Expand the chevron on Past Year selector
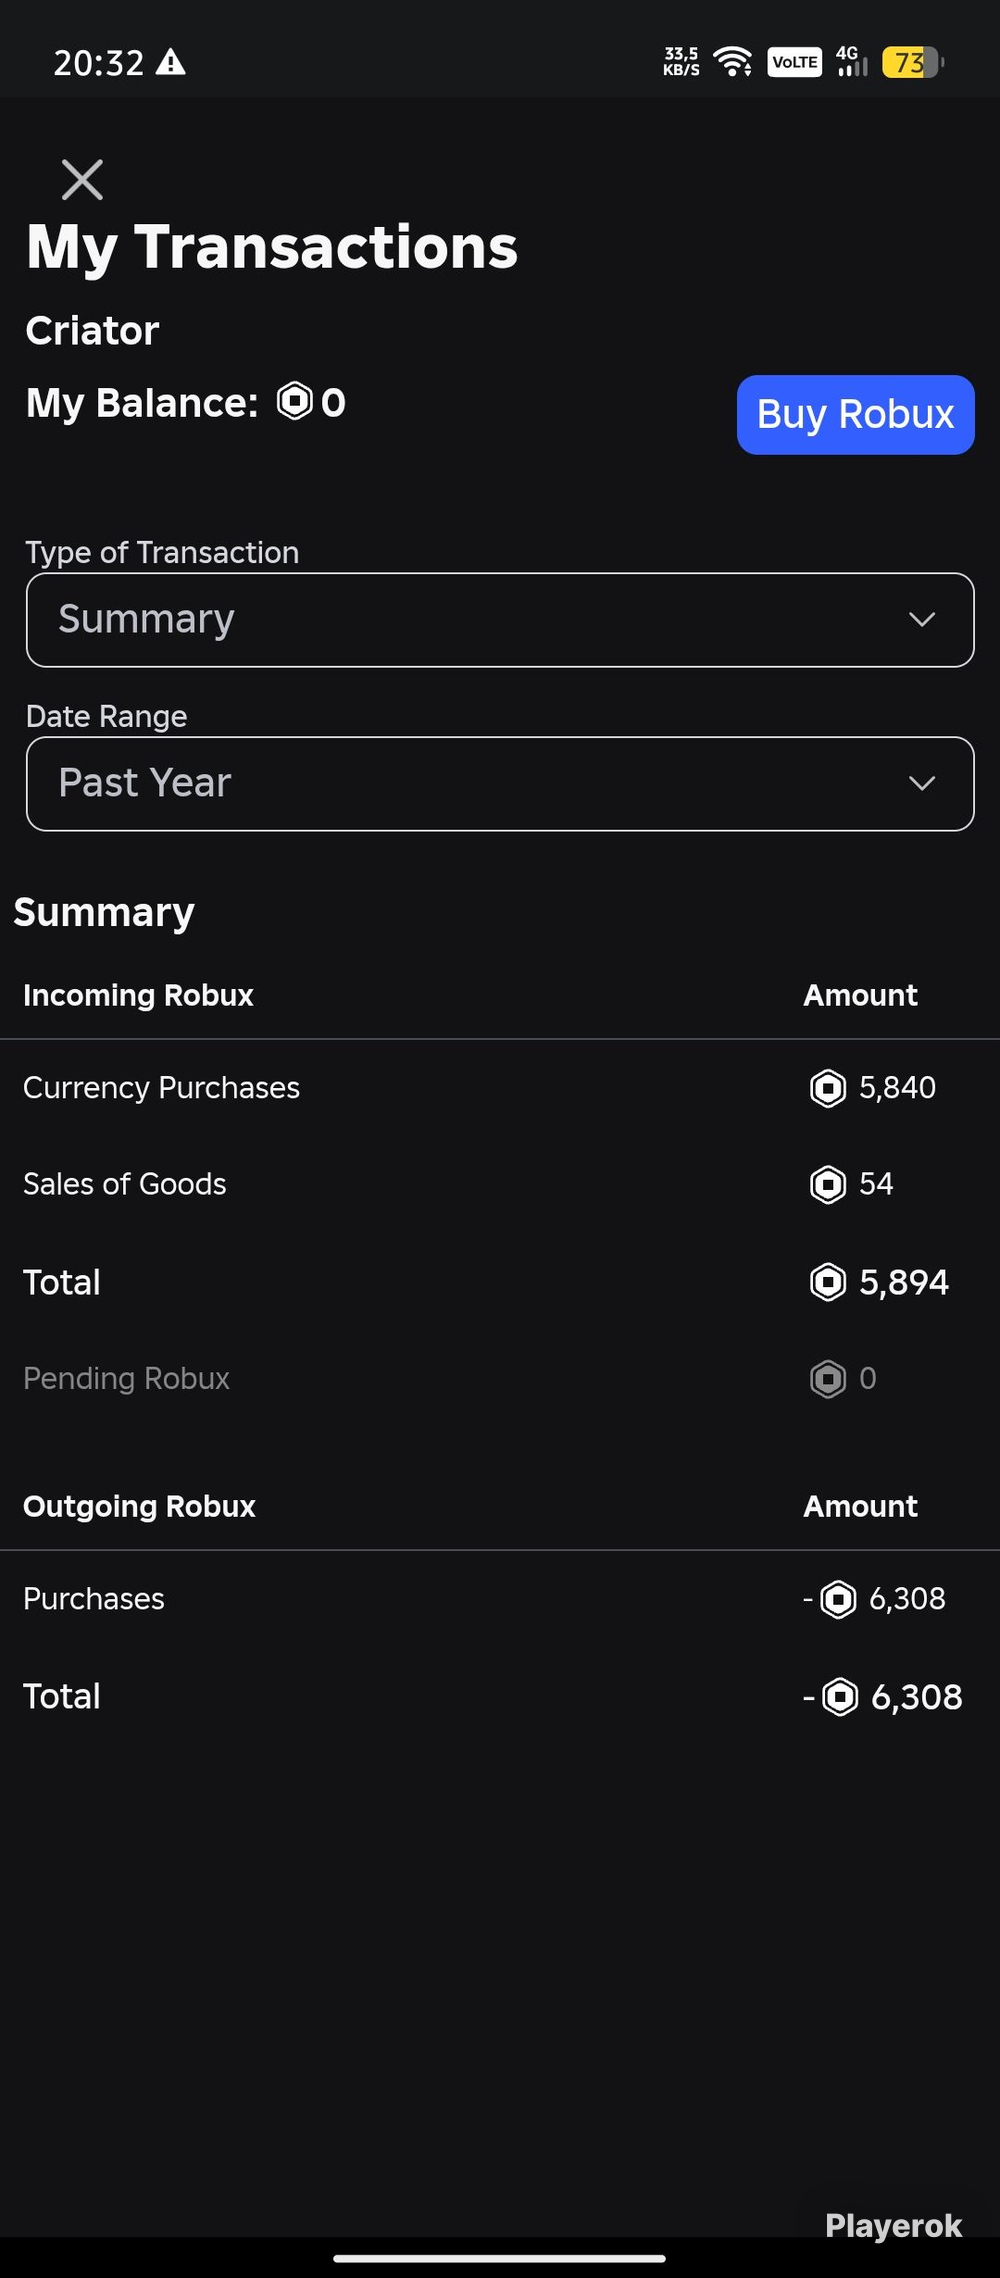This screenshot has width=1000, height=2278. (922, 783)
